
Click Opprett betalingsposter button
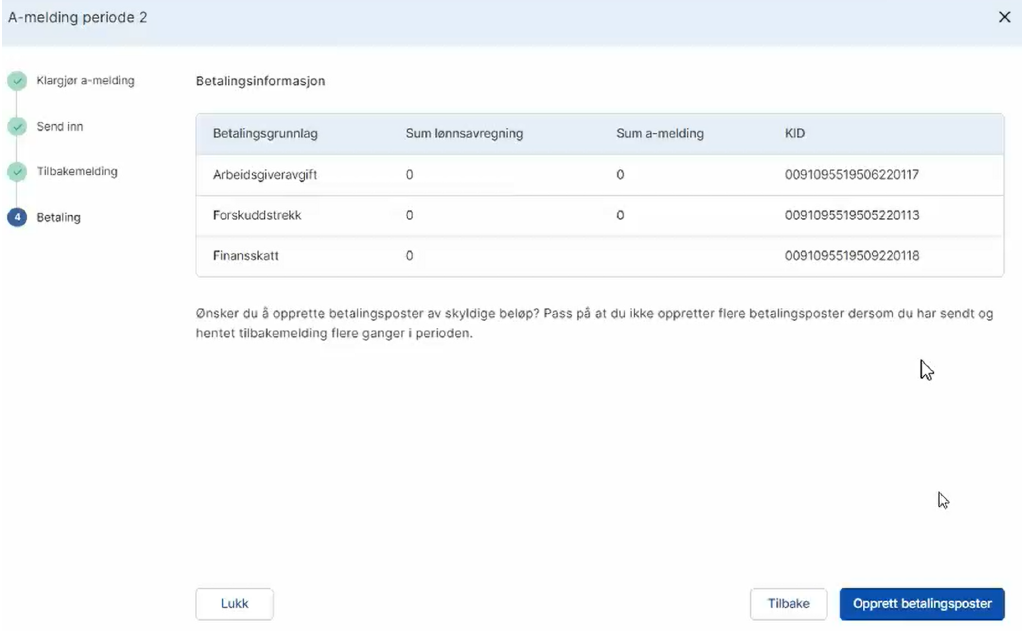point(921,604)
